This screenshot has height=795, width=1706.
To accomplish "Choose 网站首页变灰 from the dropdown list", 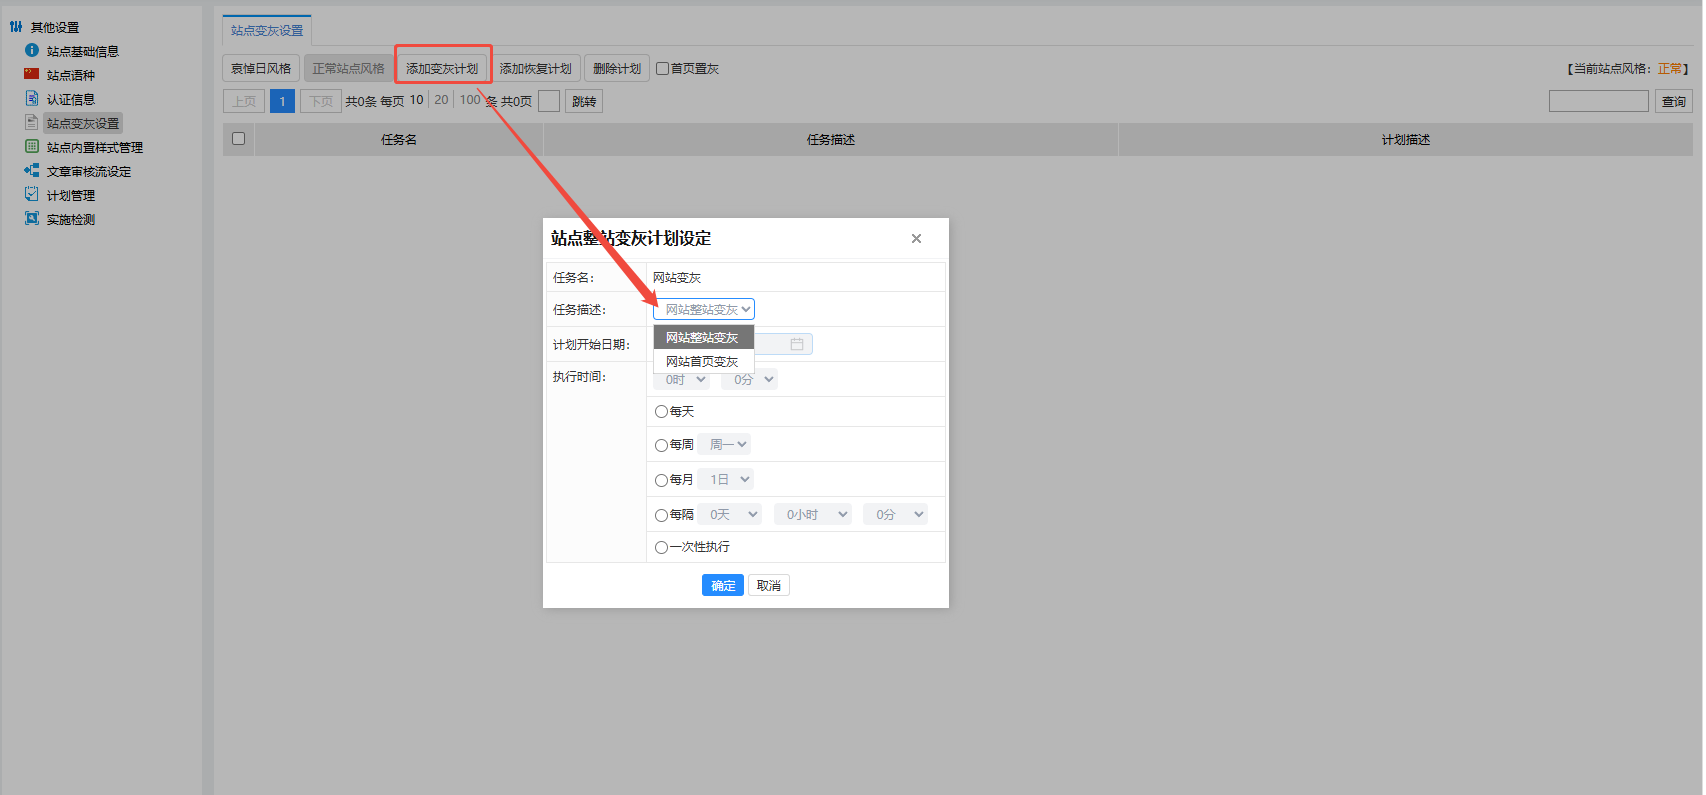I will coord(702,361).
